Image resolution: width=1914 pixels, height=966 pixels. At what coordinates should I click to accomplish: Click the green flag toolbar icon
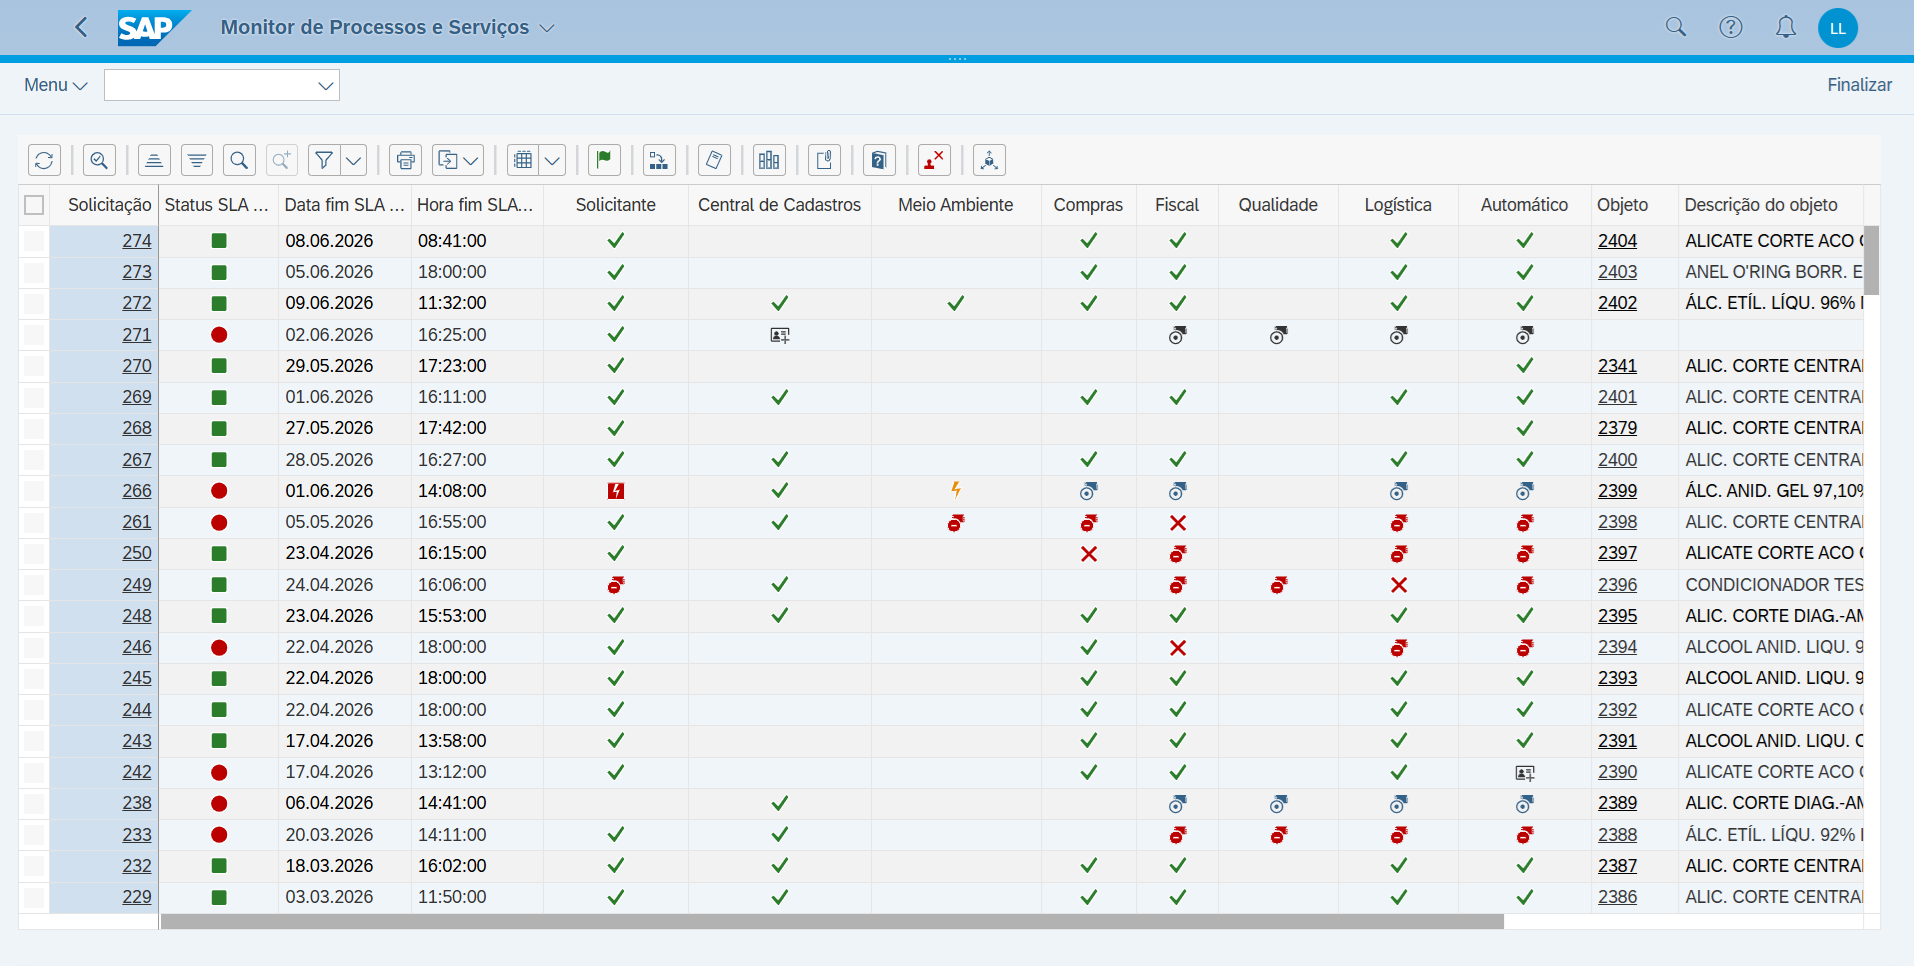click(604, 160)
